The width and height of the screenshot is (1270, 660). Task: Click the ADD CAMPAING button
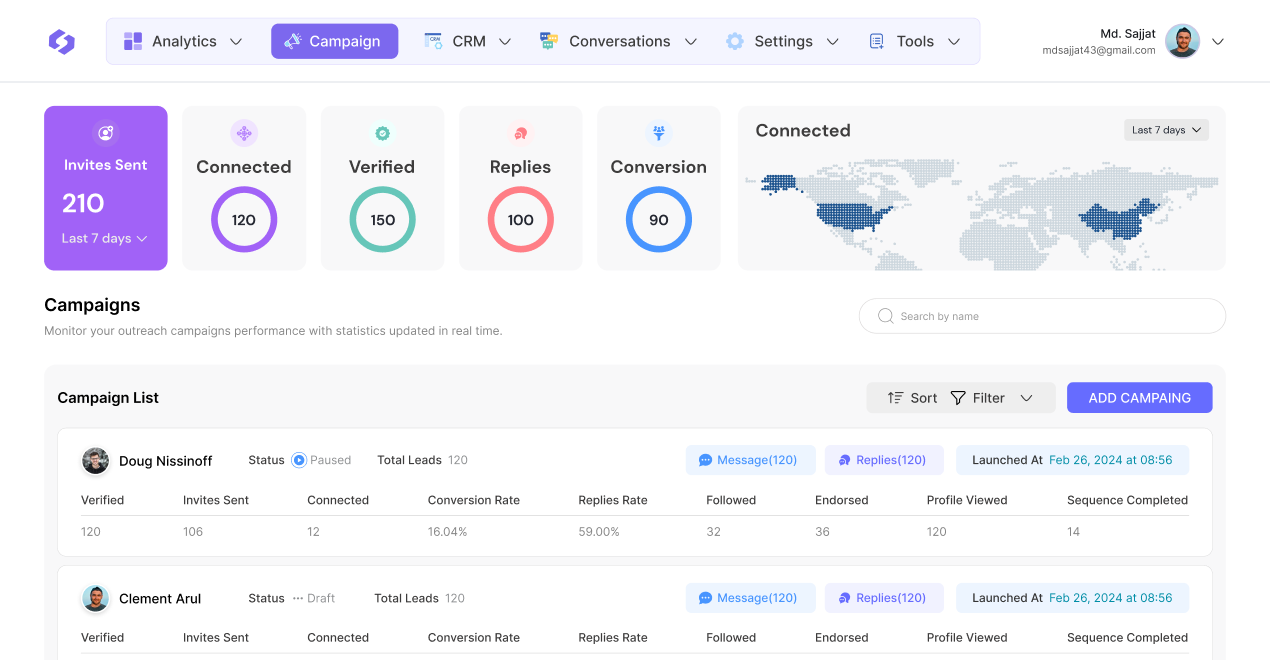tap(1140, 398)
